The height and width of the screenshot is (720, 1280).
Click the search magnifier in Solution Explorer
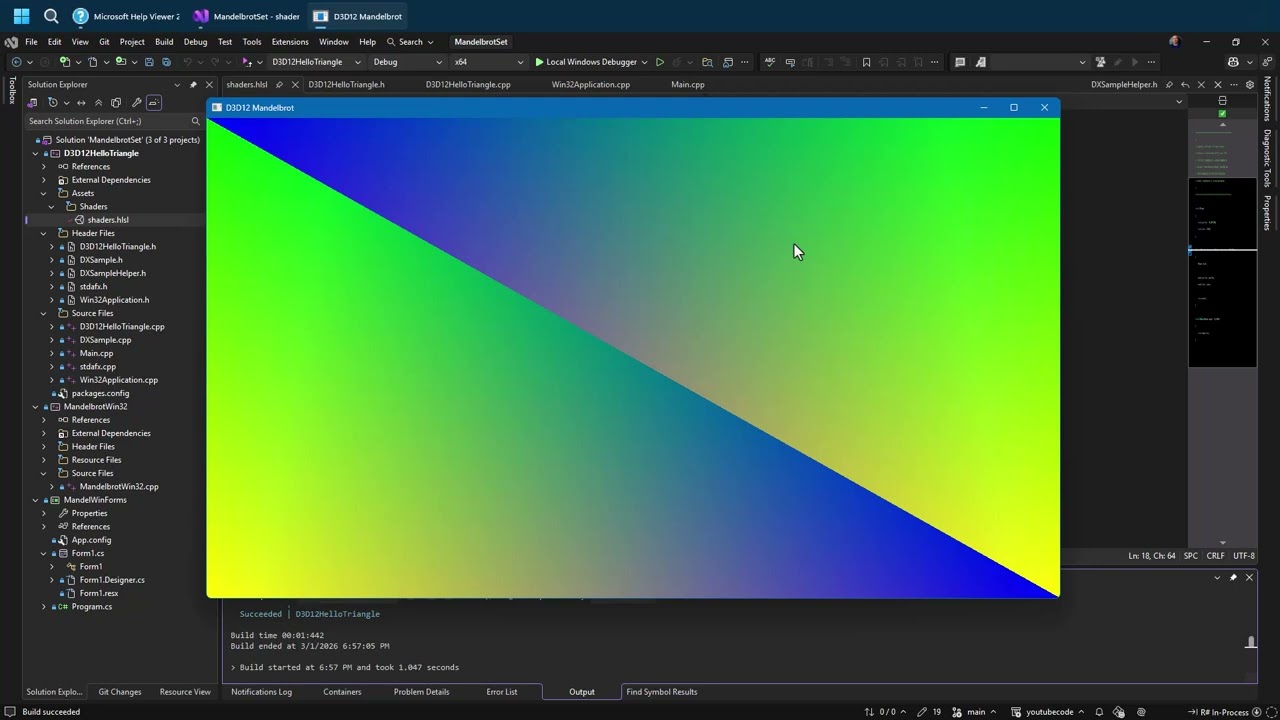195,121
